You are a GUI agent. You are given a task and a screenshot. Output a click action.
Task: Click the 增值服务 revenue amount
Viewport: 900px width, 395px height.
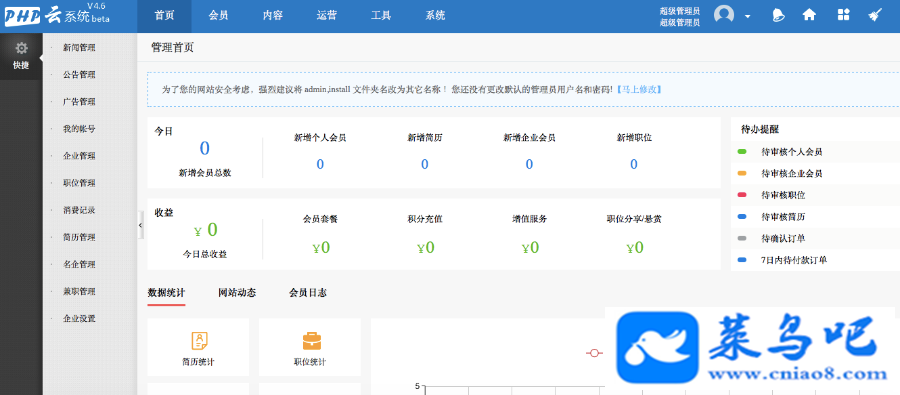(530, 247)
